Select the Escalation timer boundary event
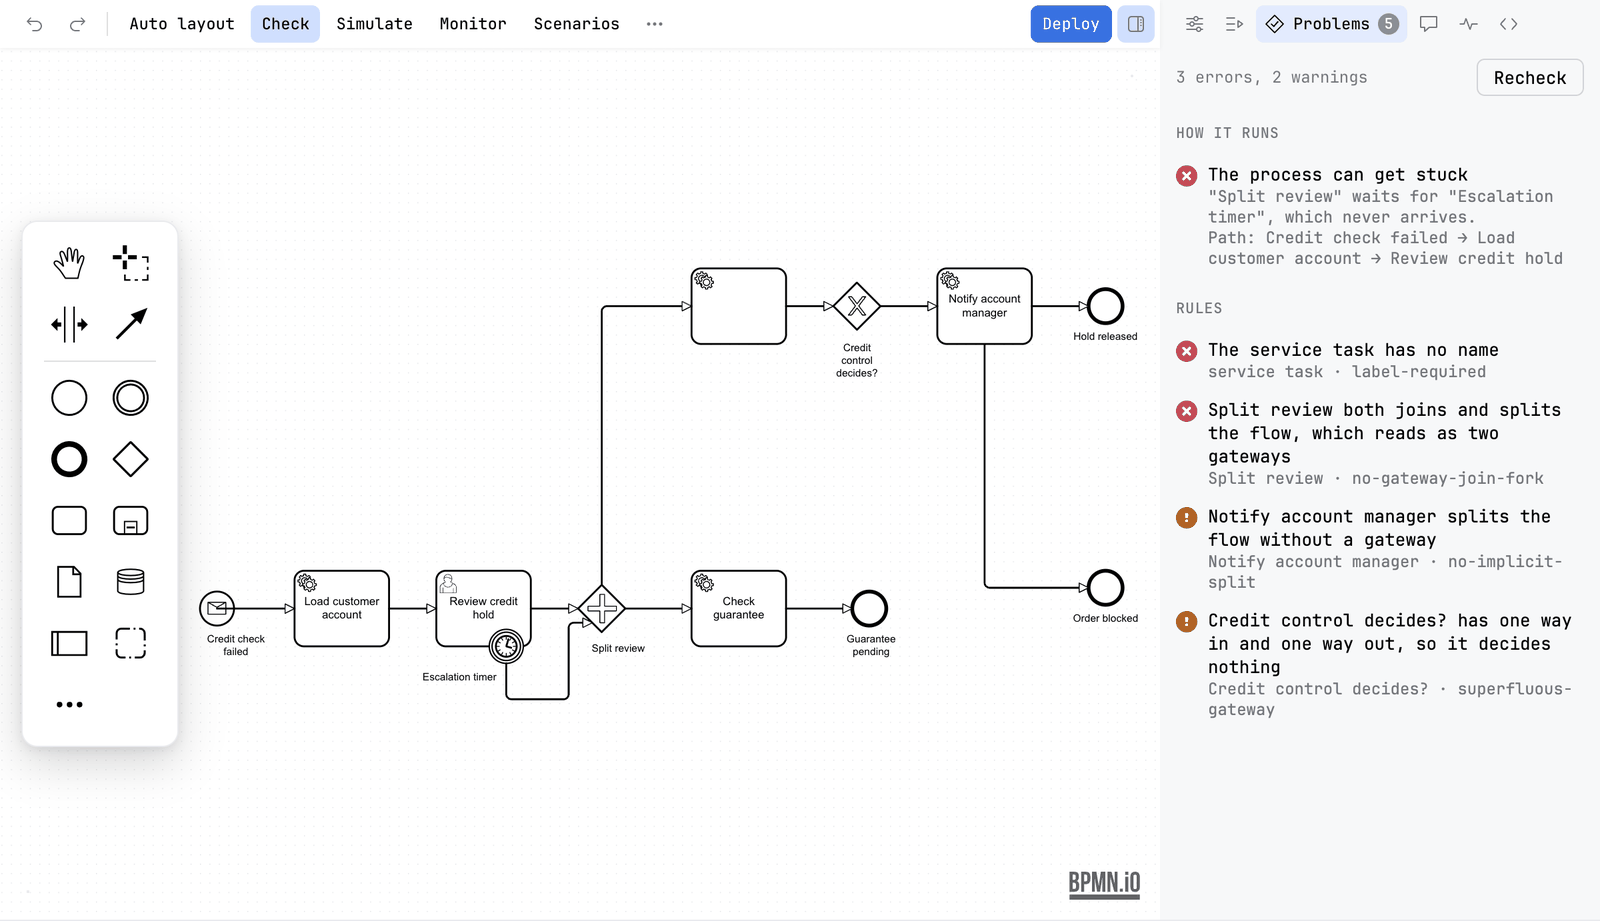The height and width of the screenshot is (921, 1600). pos(506,647)
